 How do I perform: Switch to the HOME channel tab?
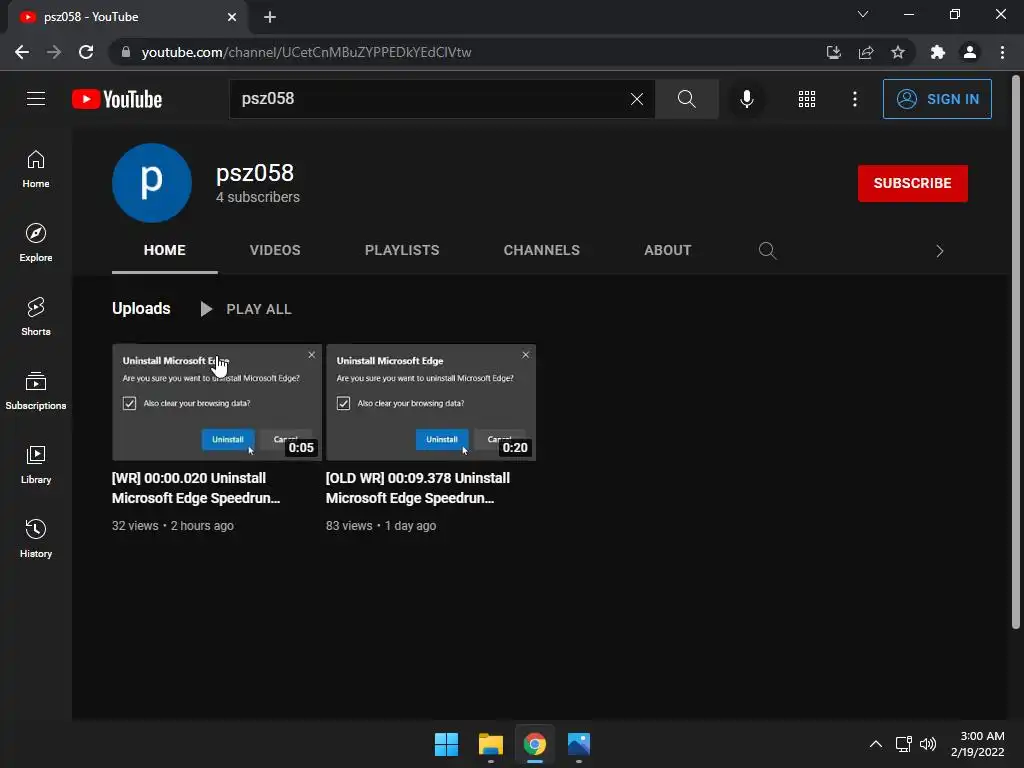point(165,250)
